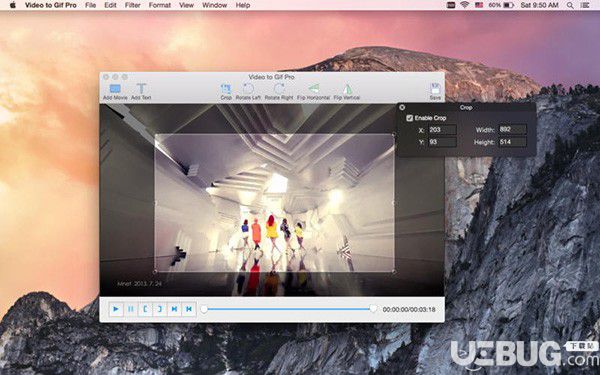Open the Help menu

[243, 5]
